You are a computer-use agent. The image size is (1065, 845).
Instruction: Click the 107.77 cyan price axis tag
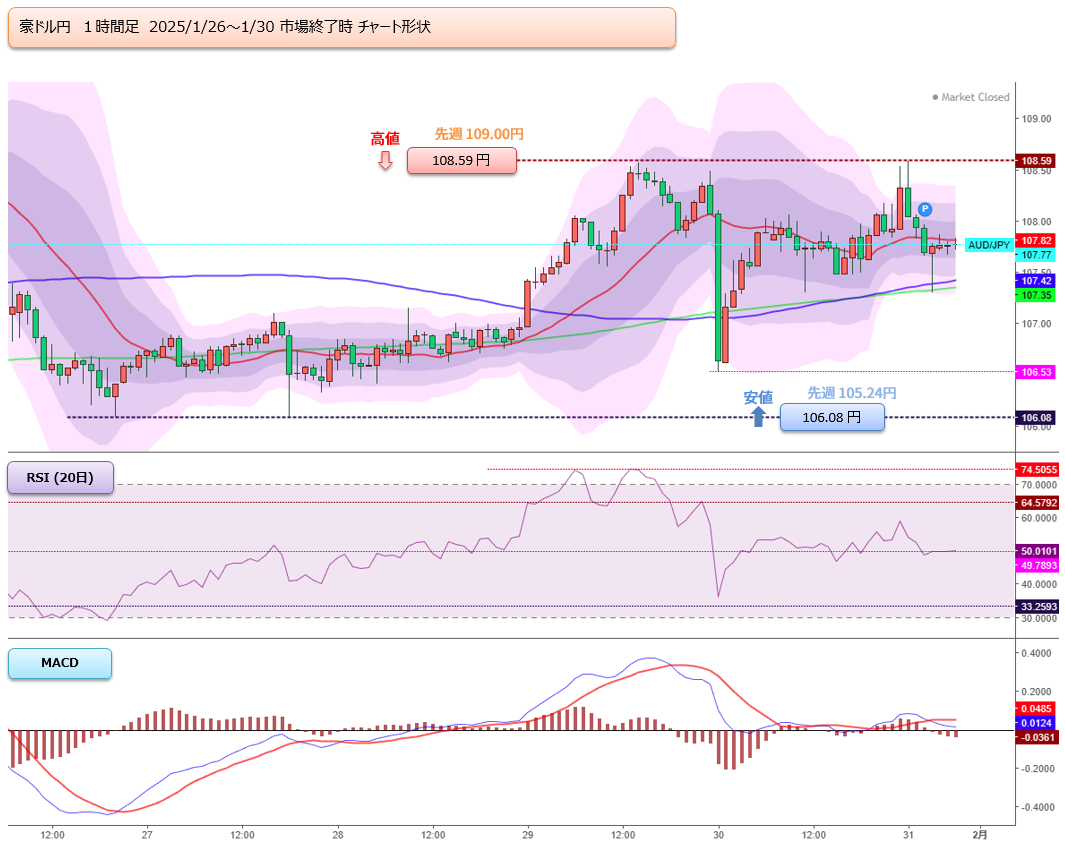tap(1036, 255)
